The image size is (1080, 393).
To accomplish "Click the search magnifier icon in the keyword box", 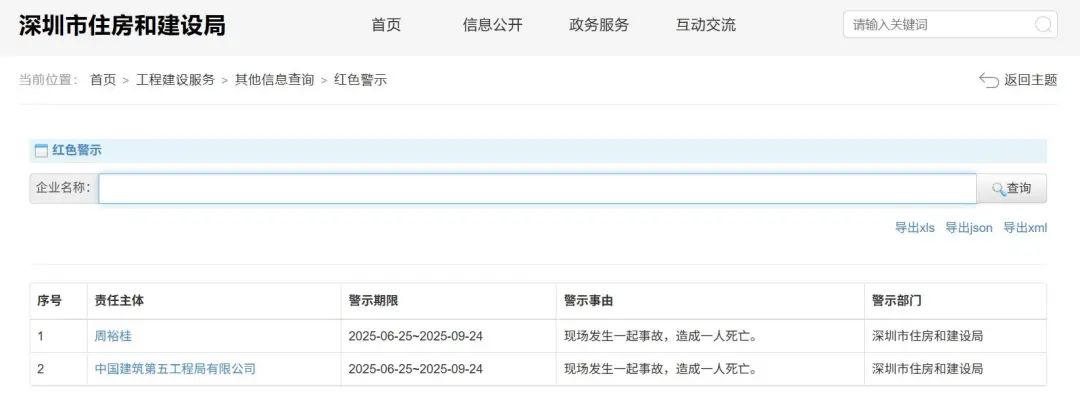I will click(1043, 25).
